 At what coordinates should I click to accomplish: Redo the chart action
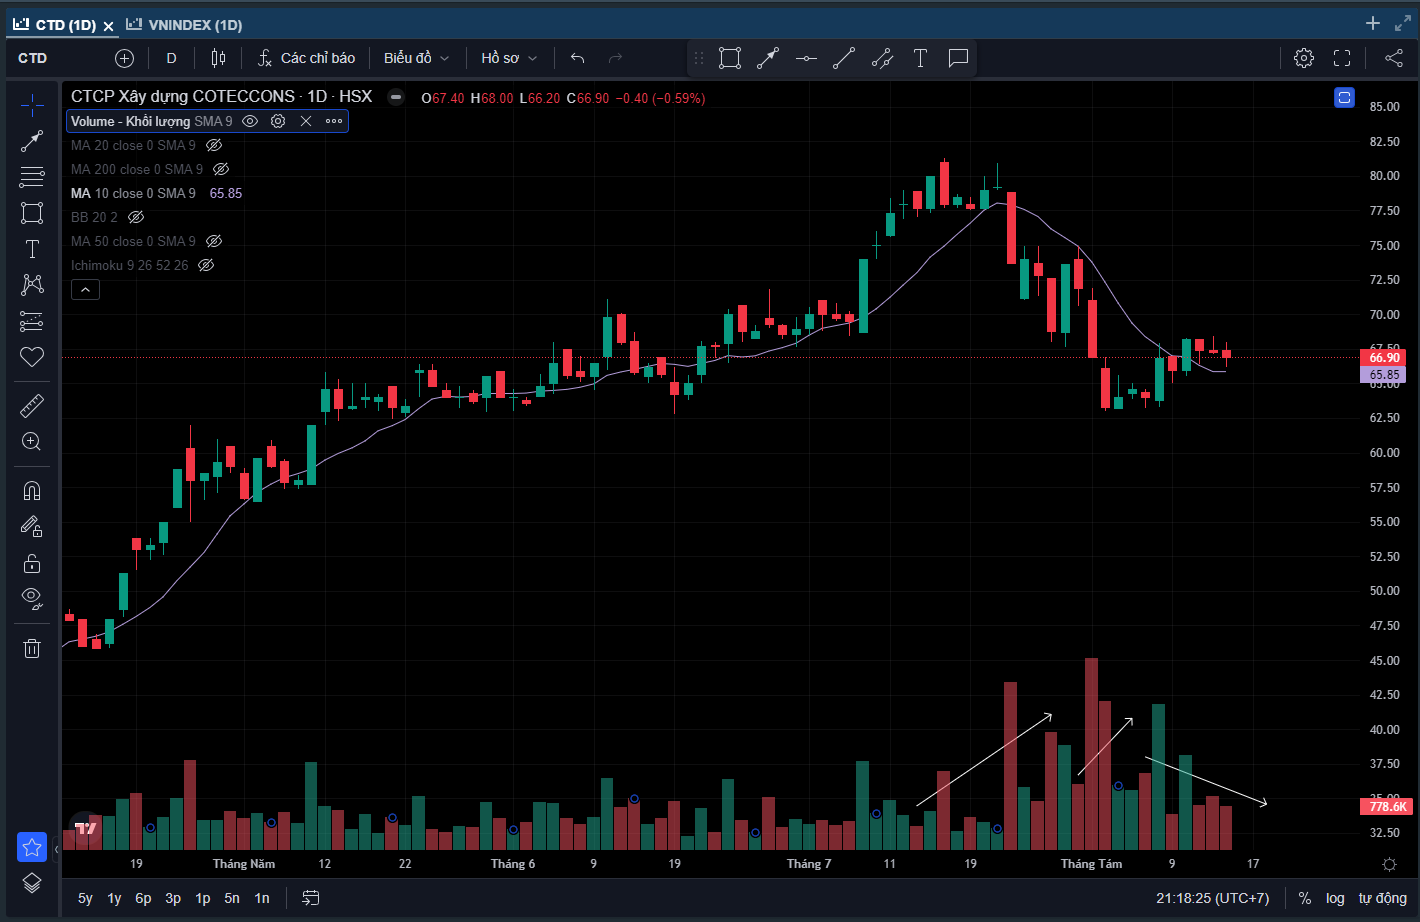615,58
